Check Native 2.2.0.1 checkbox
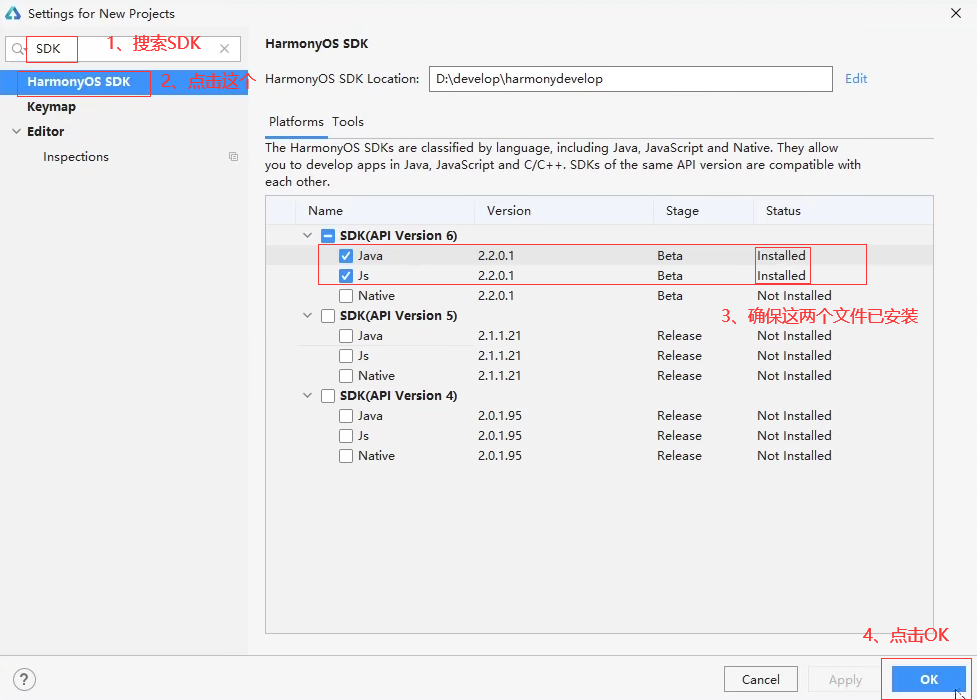The height and width of the screenshot is (700, 977). tap(346, 295)
